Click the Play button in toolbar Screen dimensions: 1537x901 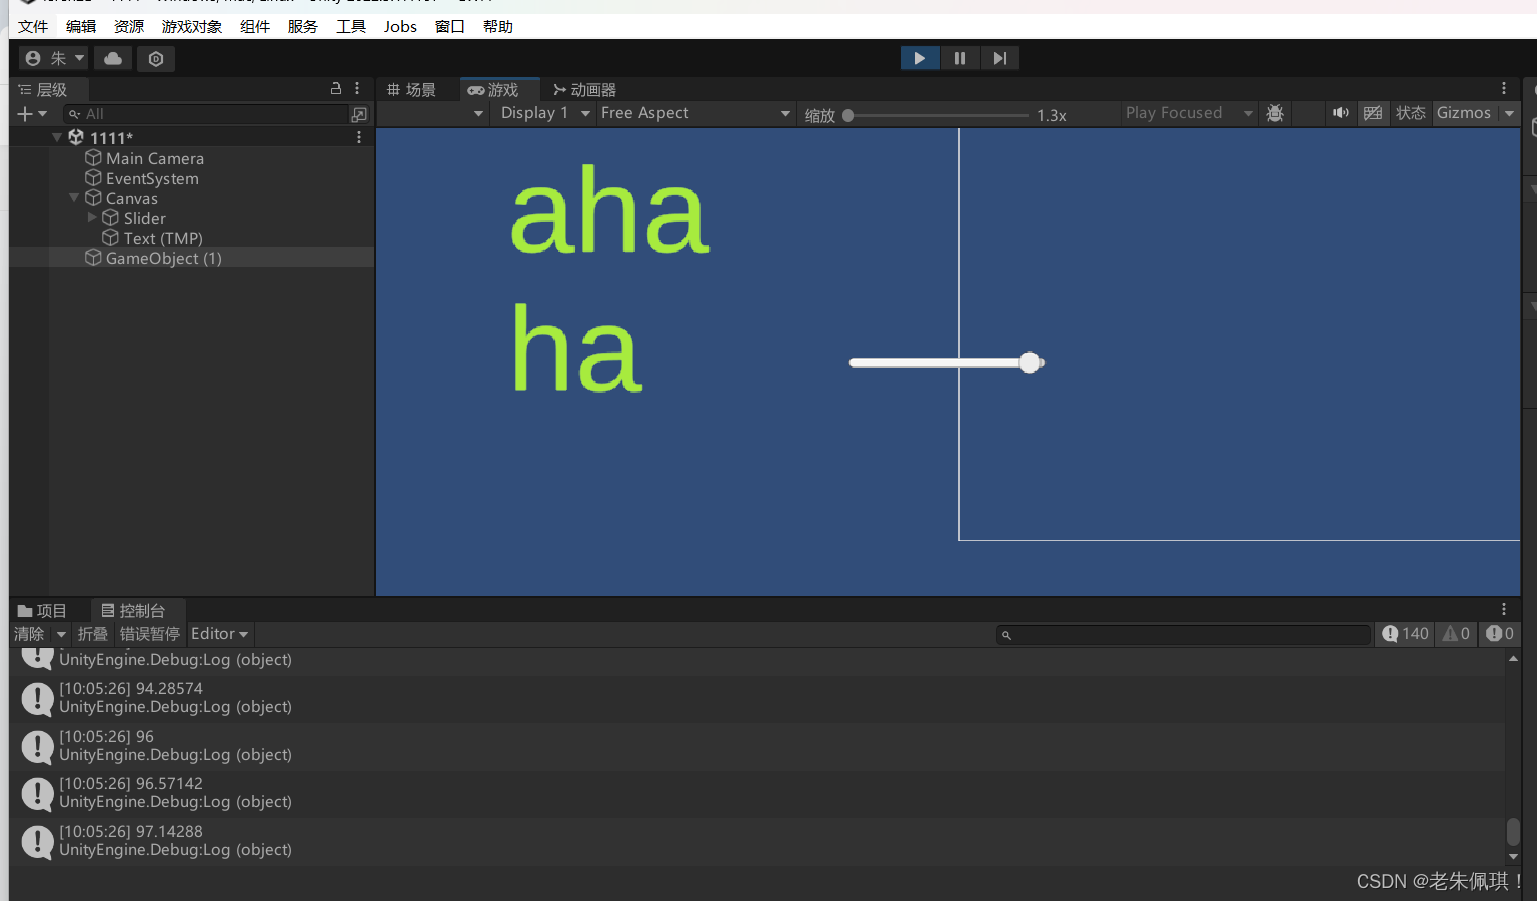point(919,58)
